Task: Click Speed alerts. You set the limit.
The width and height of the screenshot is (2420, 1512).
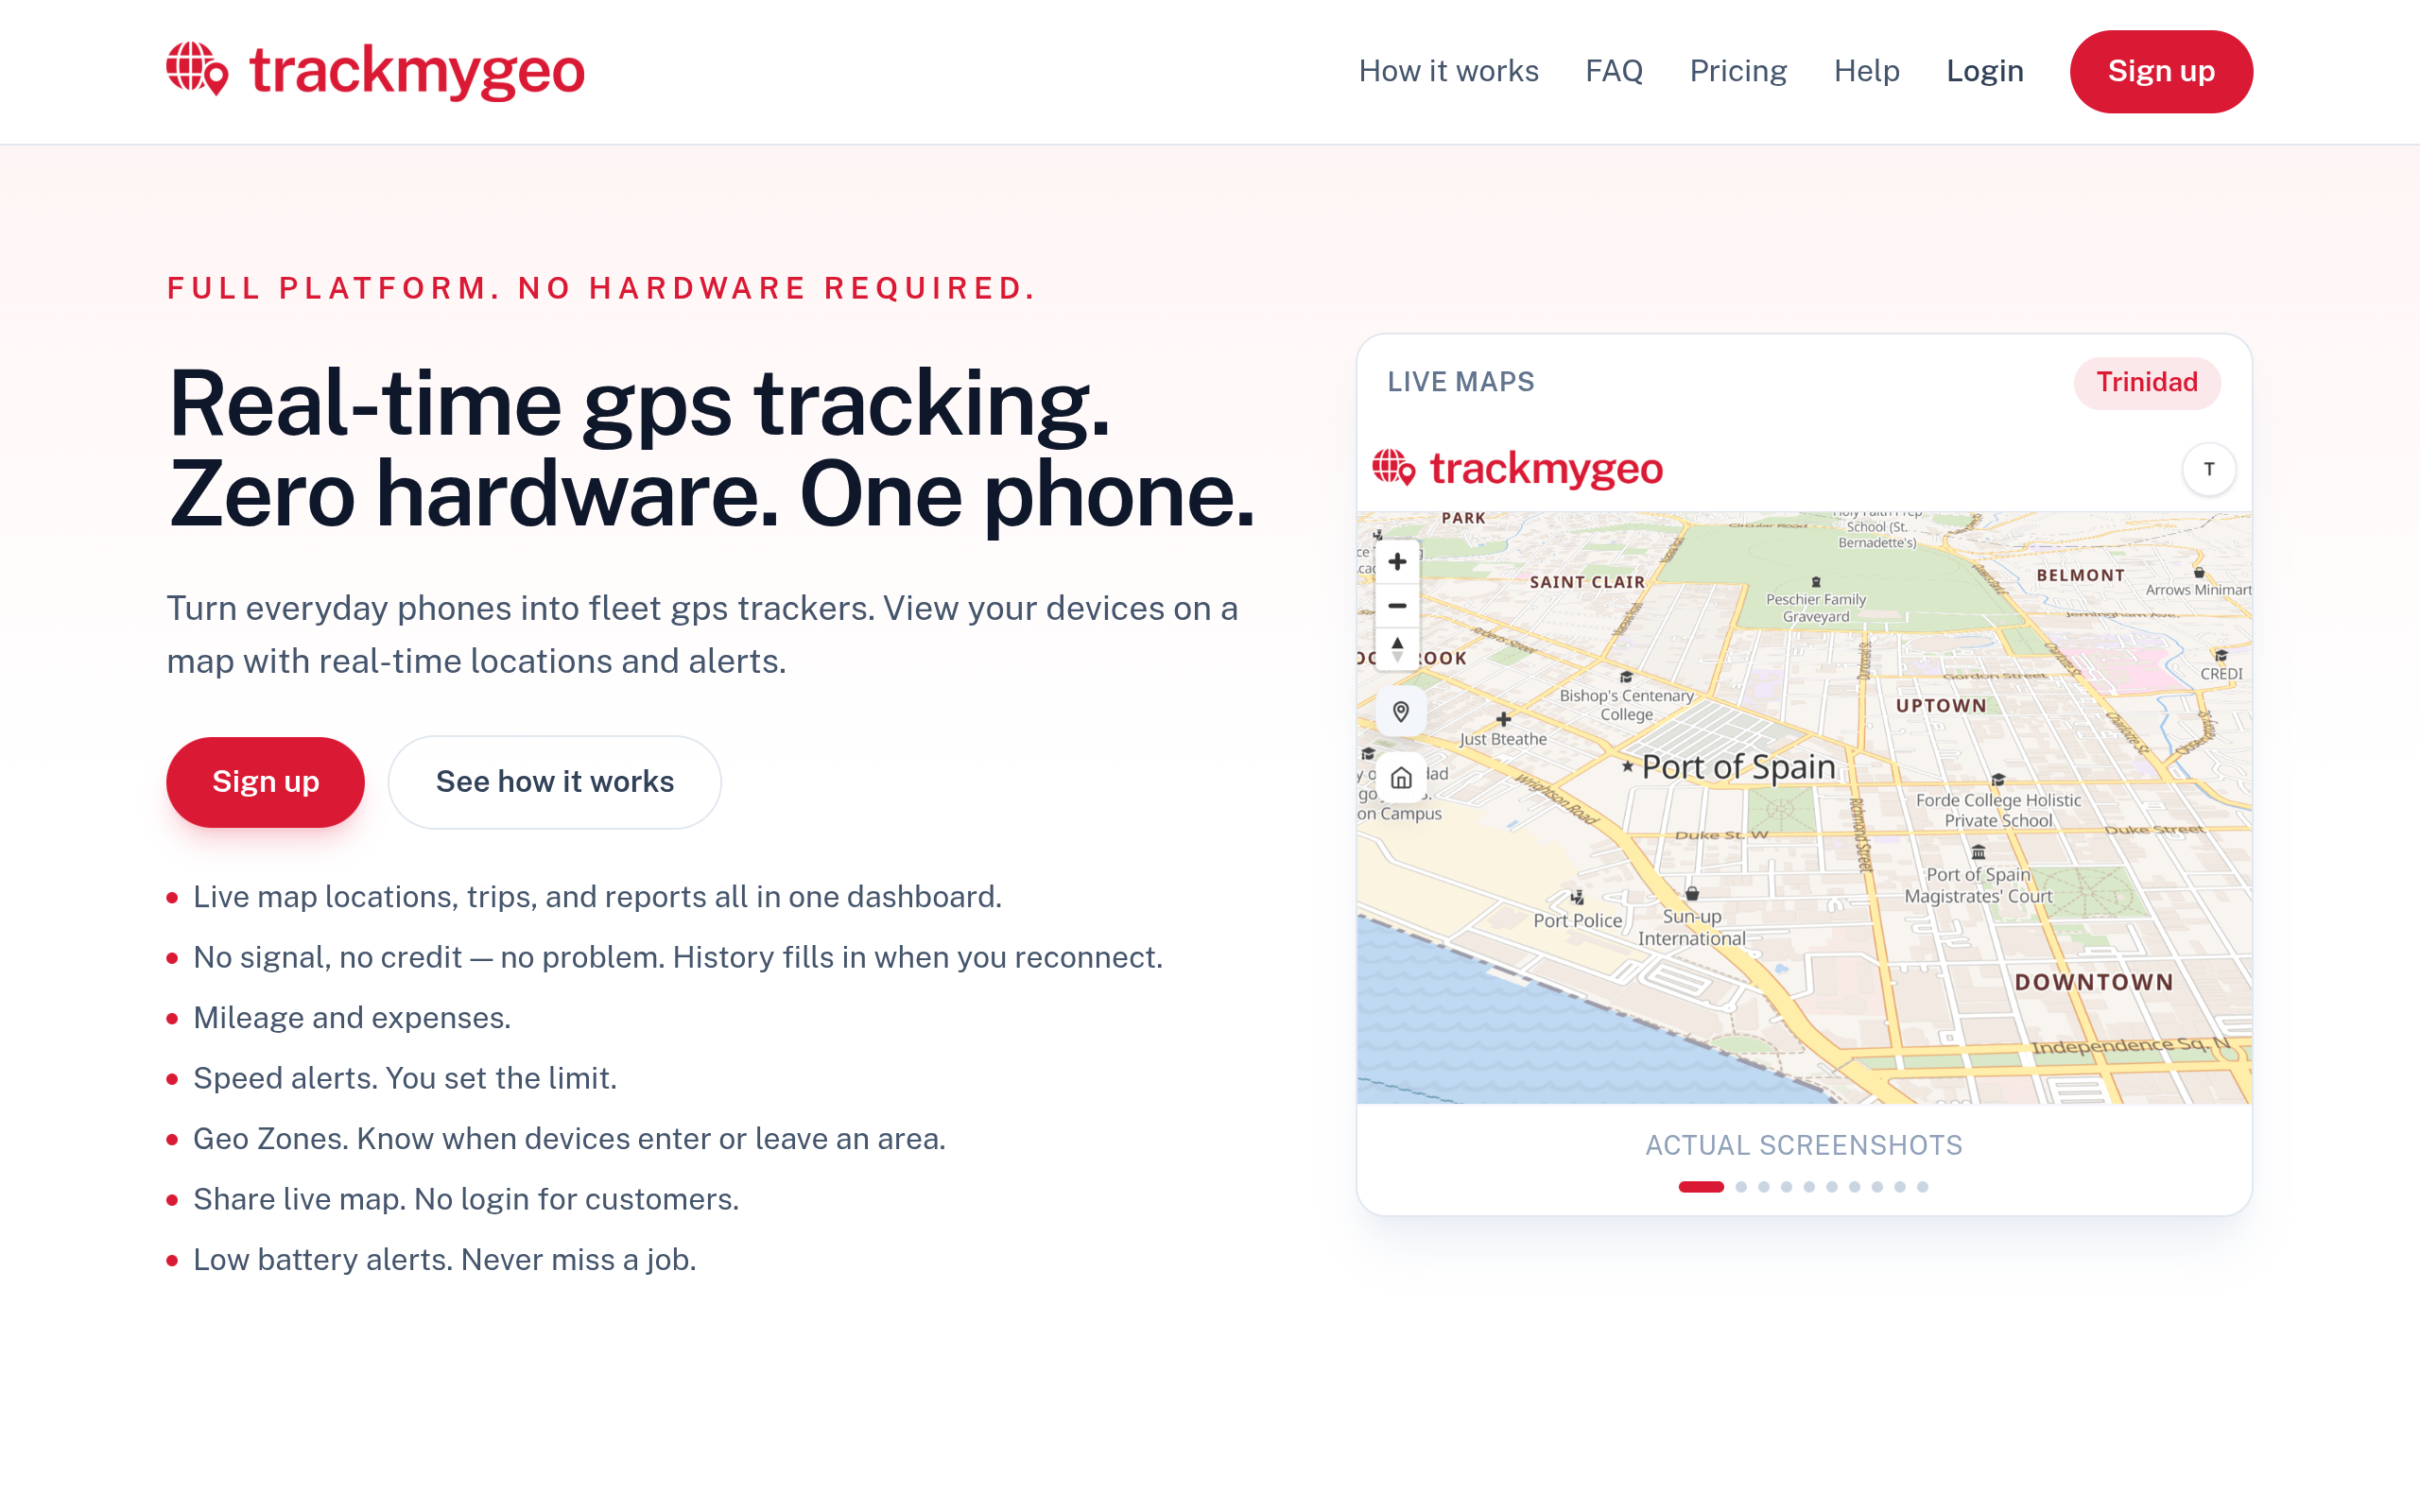Action: point(404,1078)
